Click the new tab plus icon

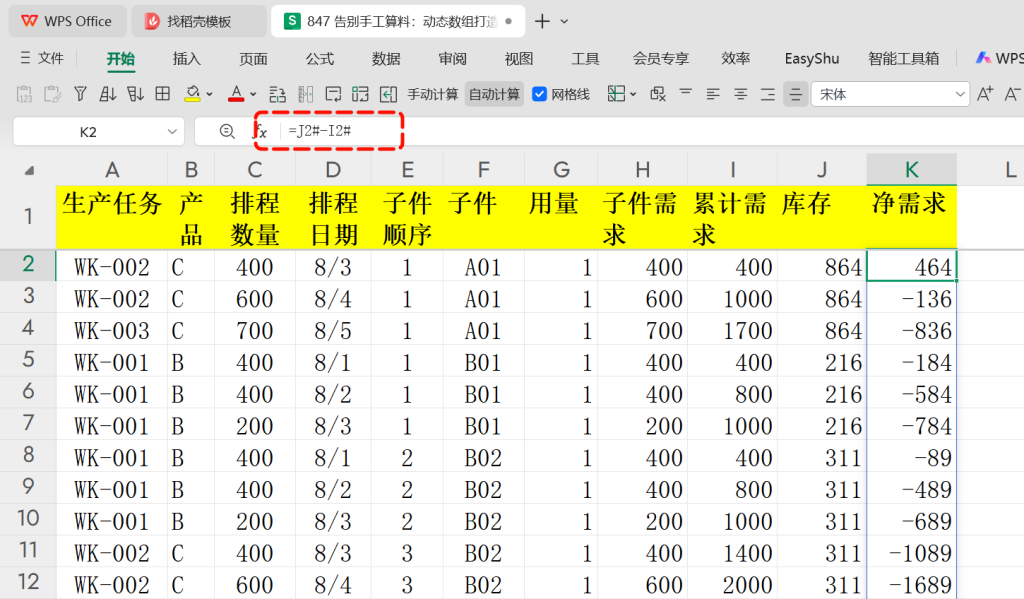pos(542,22)
